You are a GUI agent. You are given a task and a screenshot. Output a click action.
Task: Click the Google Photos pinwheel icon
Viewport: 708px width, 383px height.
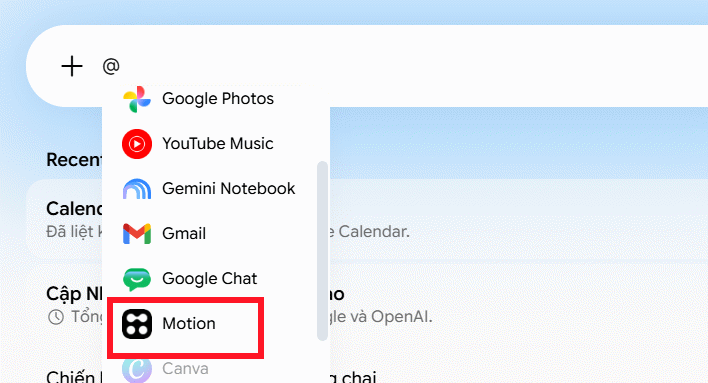point(137,99)
